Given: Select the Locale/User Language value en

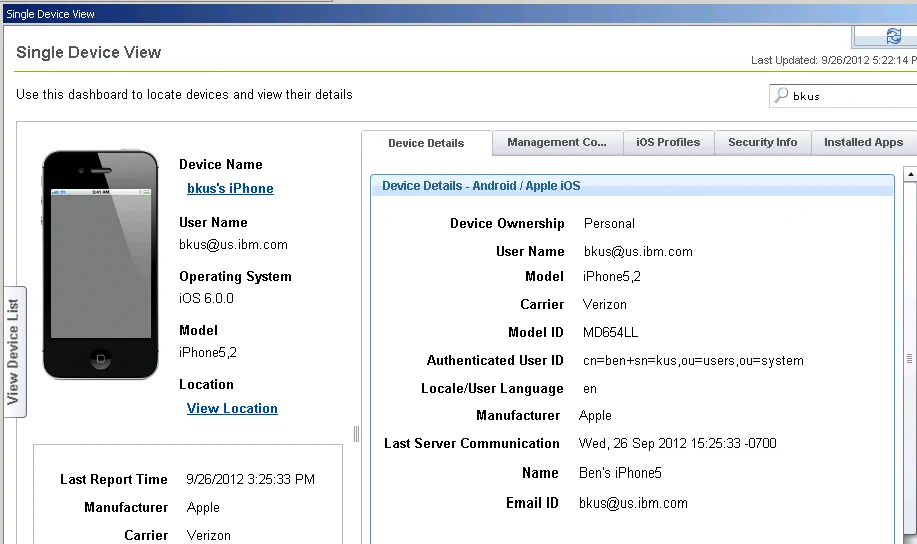Looking at the screenshot, I should pos(590,388).
